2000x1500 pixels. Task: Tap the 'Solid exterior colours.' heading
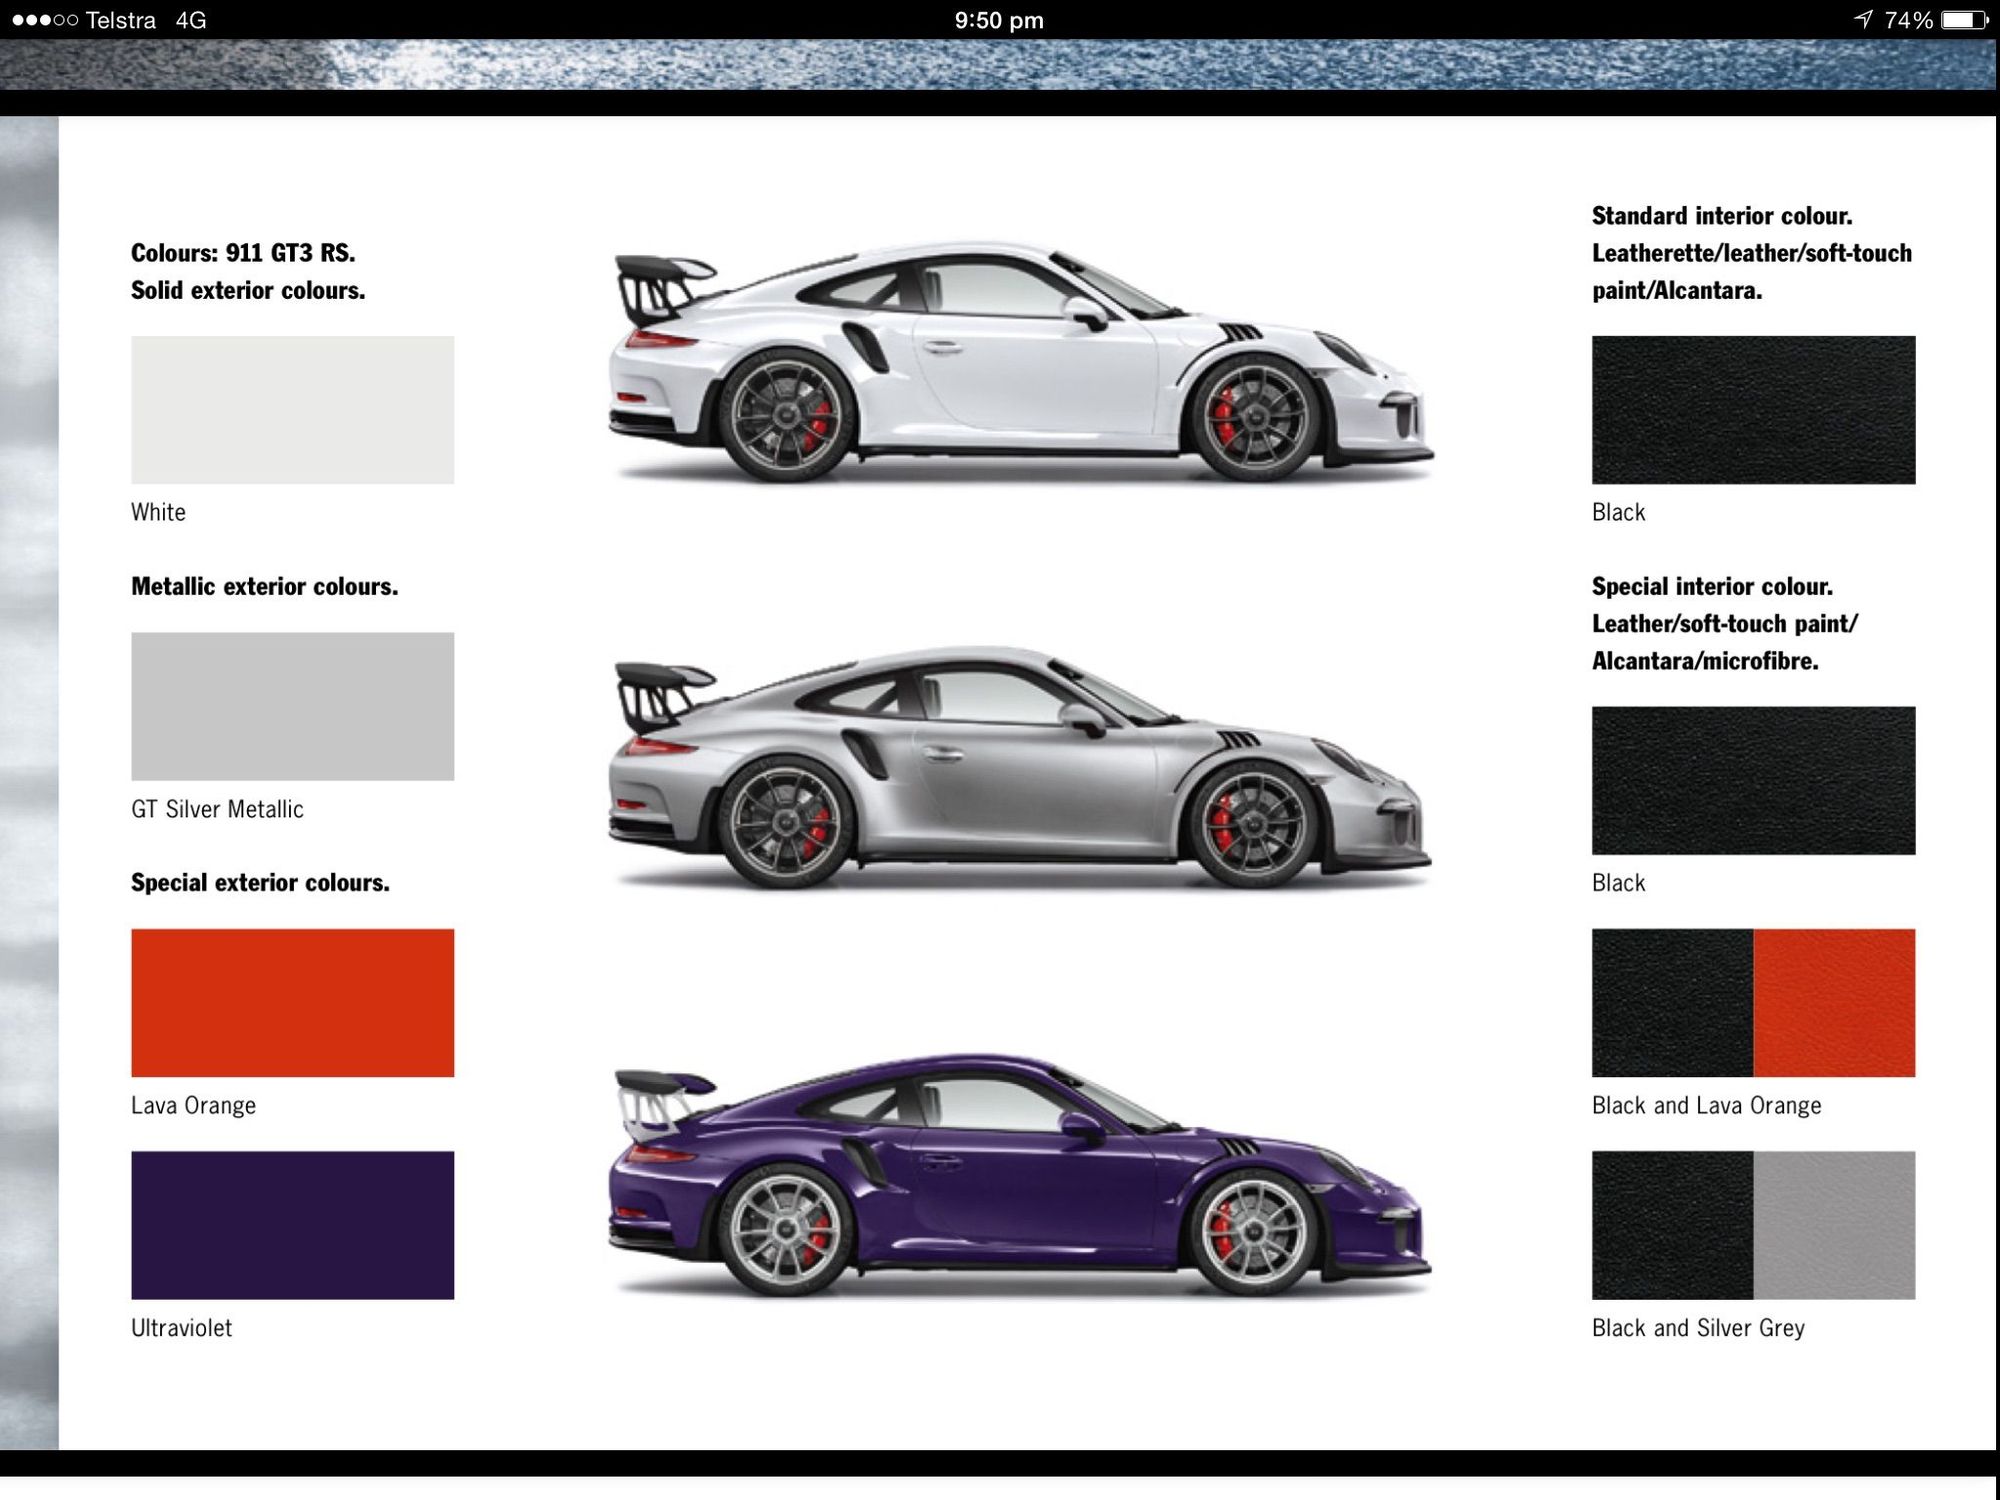click(x=248, y=290)
